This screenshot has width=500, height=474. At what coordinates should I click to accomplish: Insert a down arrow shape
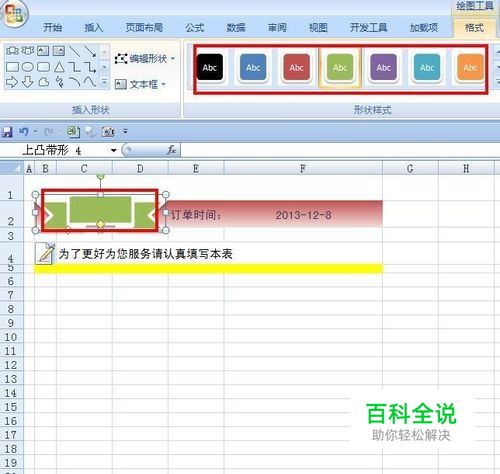click(28, 82)
